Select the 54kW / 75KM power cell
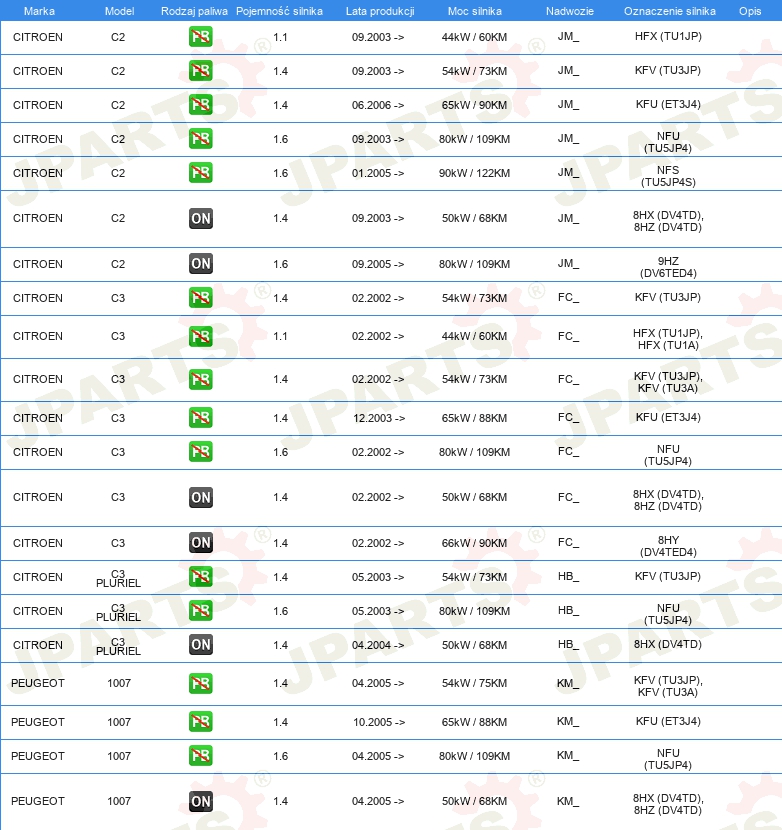The image size is (782, 830). click(474, 683)
